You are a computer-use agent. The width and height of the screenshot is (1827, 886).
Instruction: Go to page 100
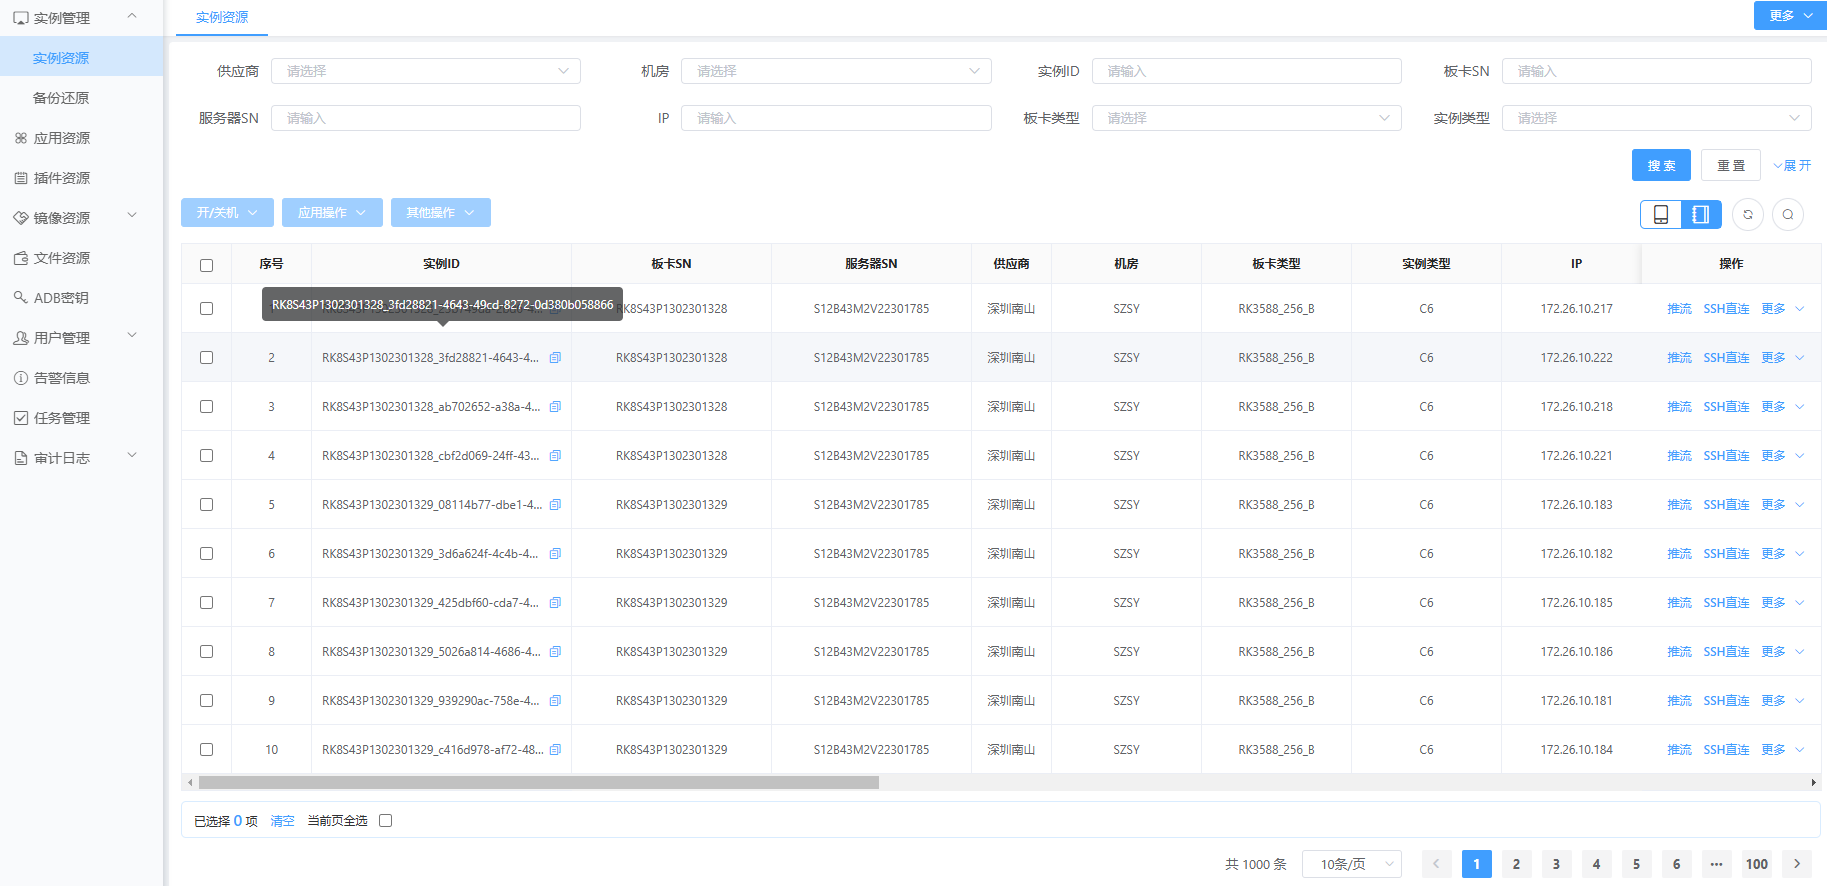click(1757, 864)
